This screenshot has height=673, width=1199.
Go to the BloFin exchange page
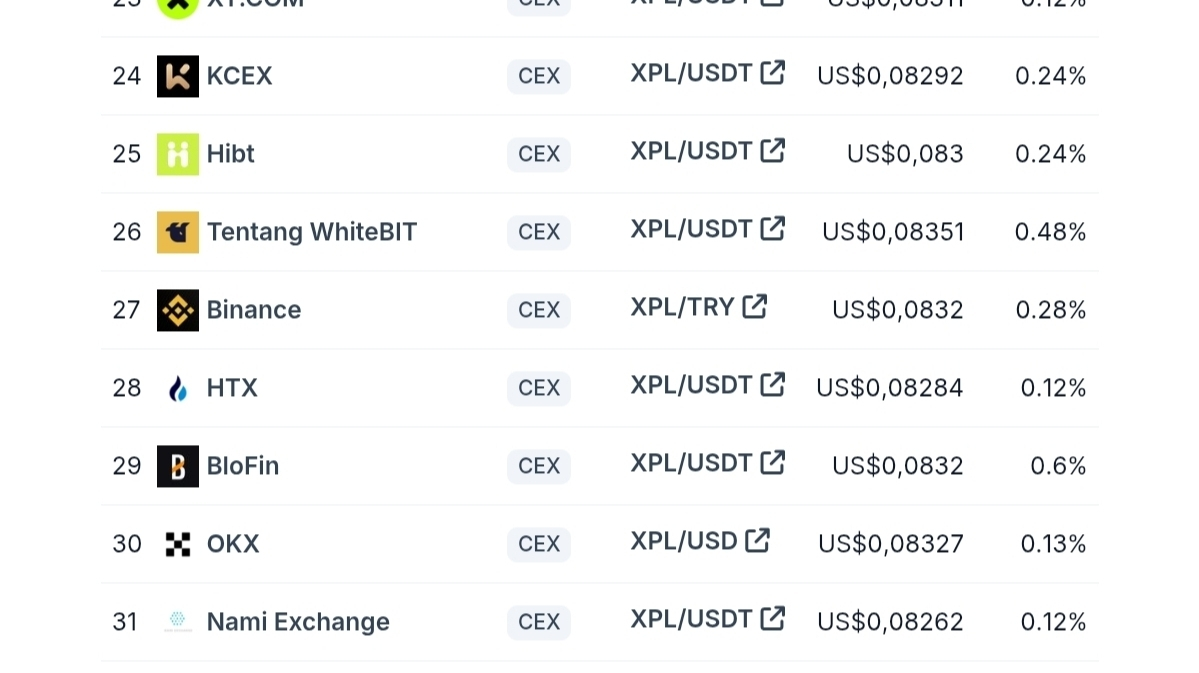(243, 466)
